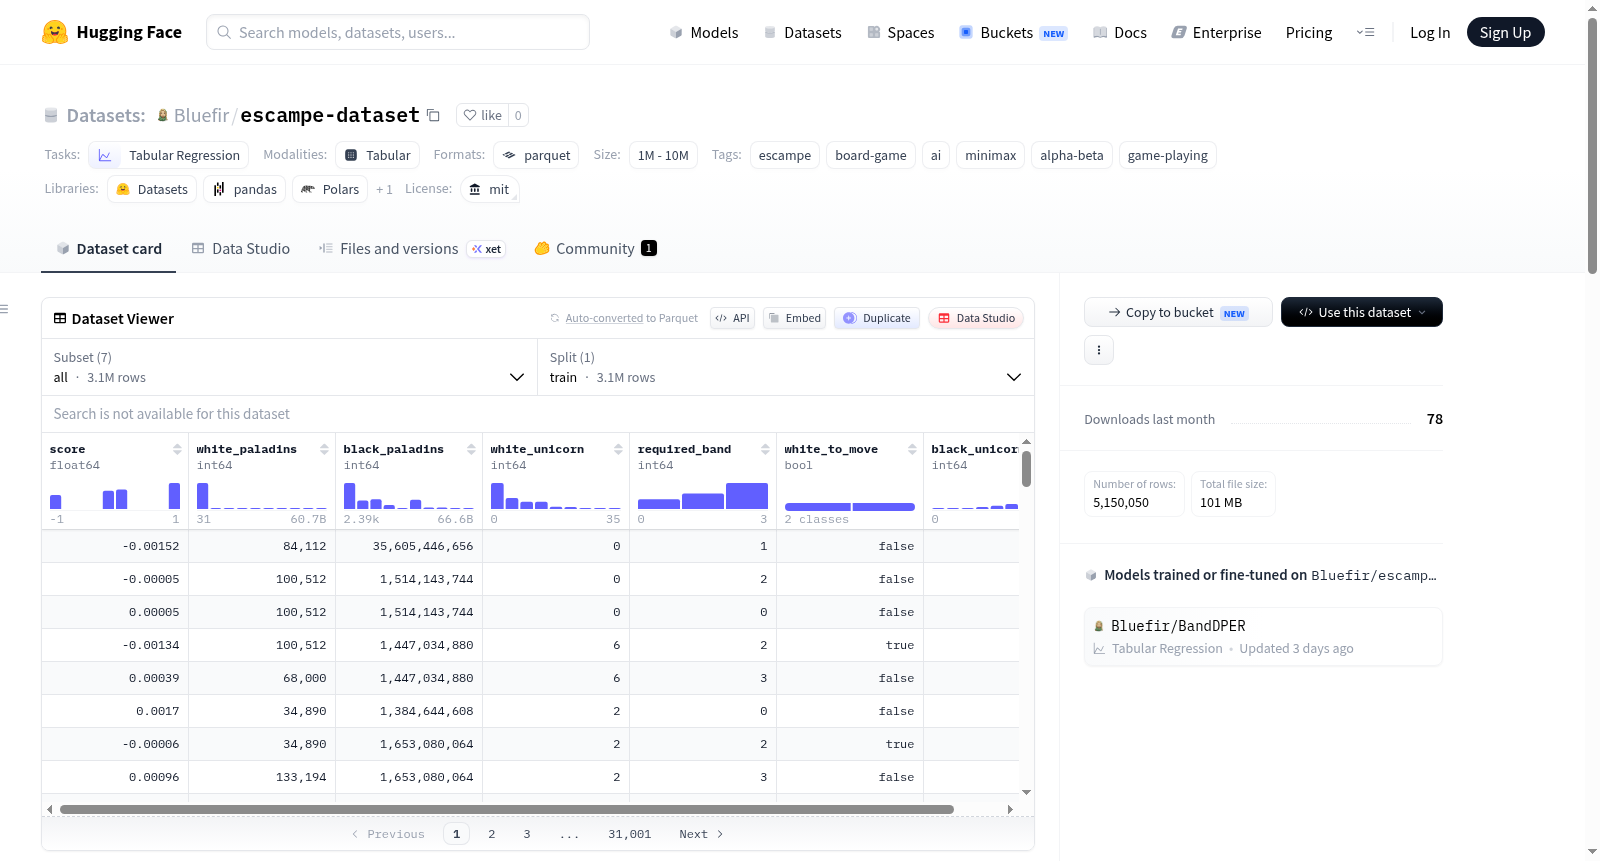Screen dimensions: 1600x861
Task: Sort required_band column using sort arrows
Action: point(765,449)
